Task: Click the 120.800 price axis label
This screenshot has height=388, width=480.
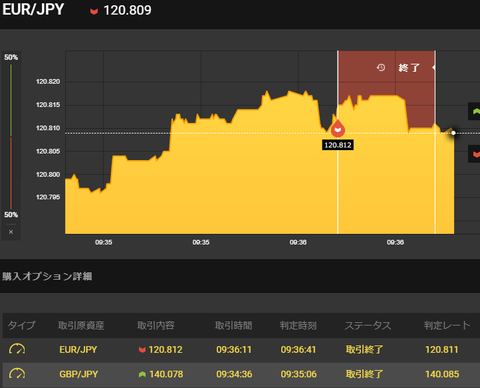Action: click(48, 175)
